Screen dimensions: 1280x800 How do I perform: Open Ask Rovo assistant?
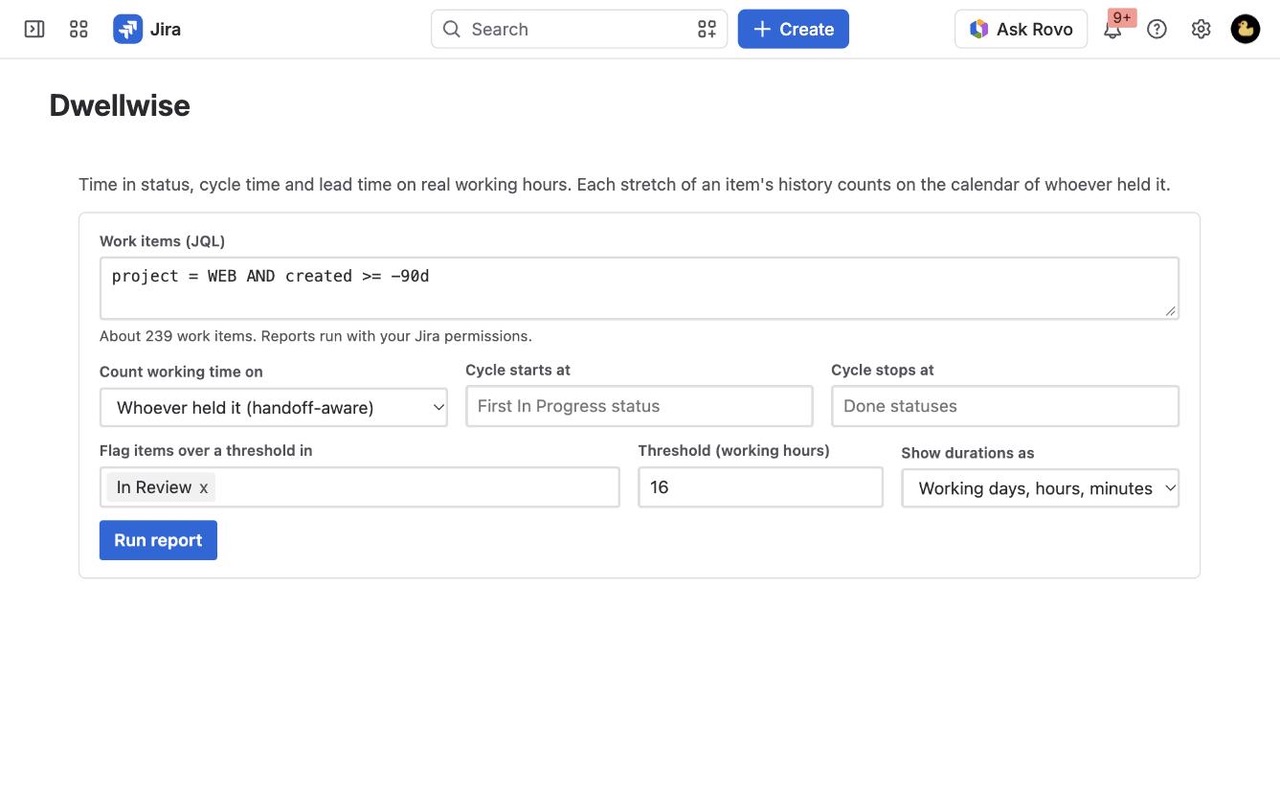point(1021,29)
